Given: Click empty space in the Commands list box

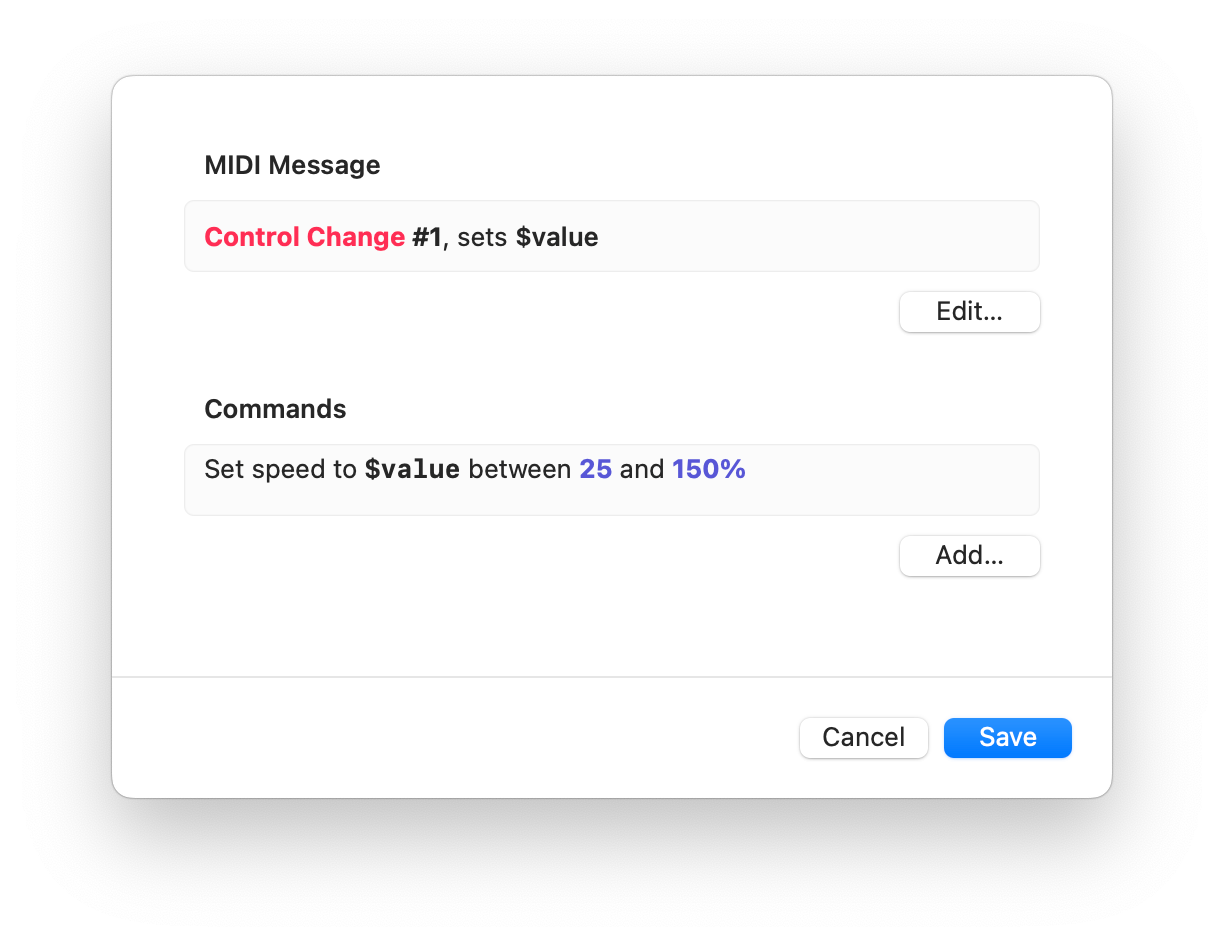Looking at the screenshot, I should coord(880,492).
